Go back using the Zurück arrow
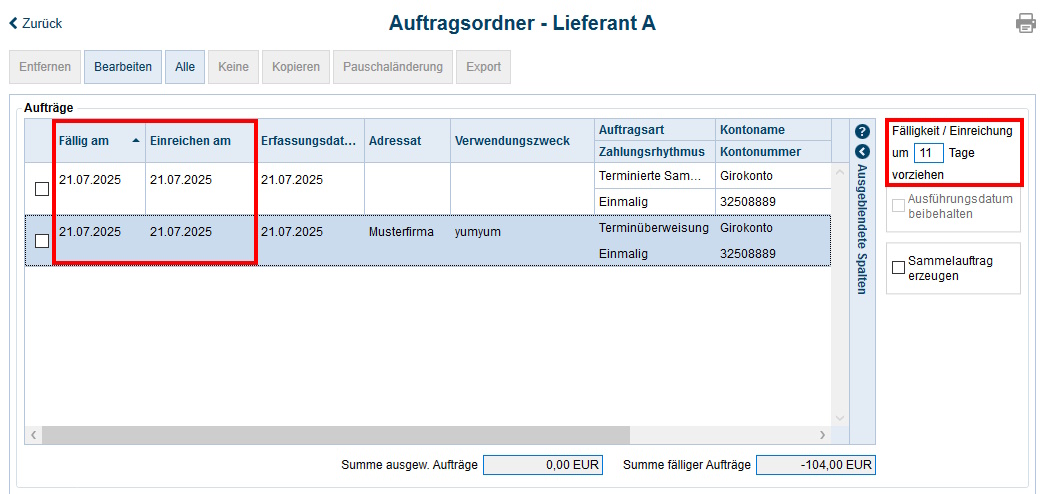The width and height of the screenshot is (1041, 494). [x=35, y=23]
